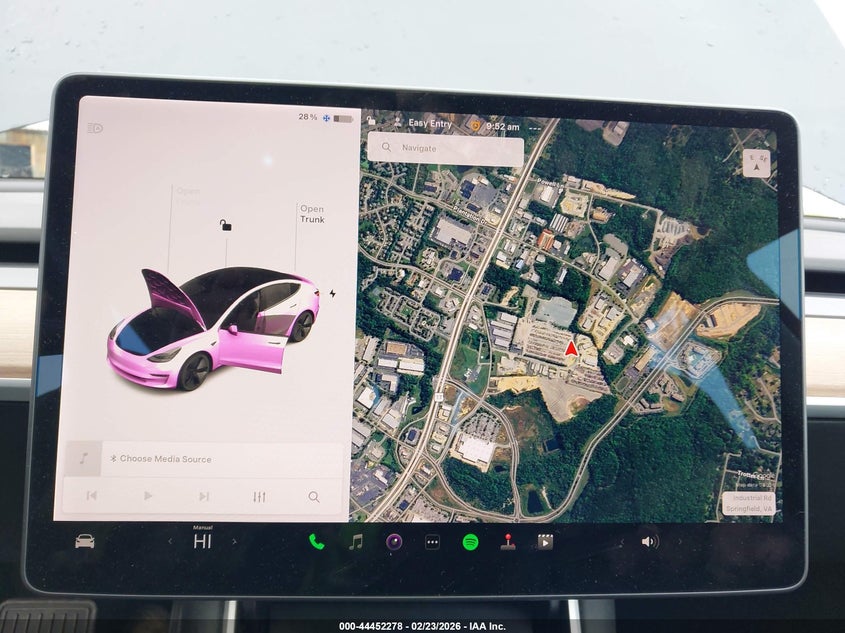Increase temperature with the right chevron
This screenshot has height=633, width=845.
point(235,542)
